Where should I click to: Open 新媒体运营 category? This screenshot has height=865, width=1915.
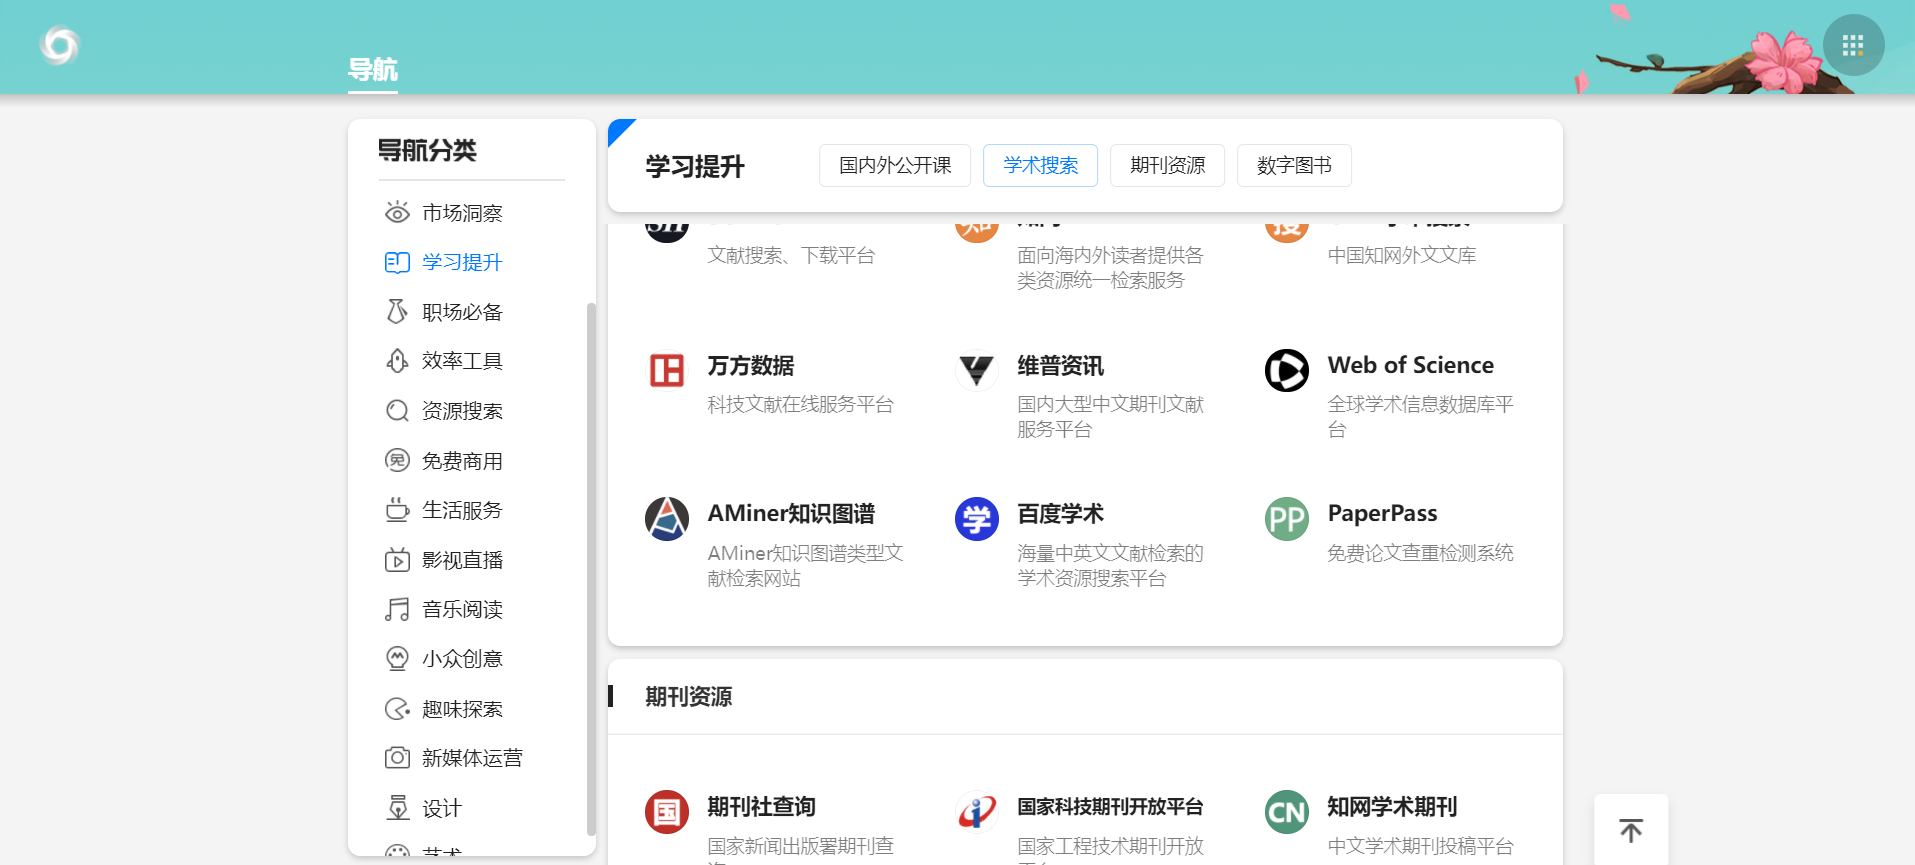[x=472, y=758]
